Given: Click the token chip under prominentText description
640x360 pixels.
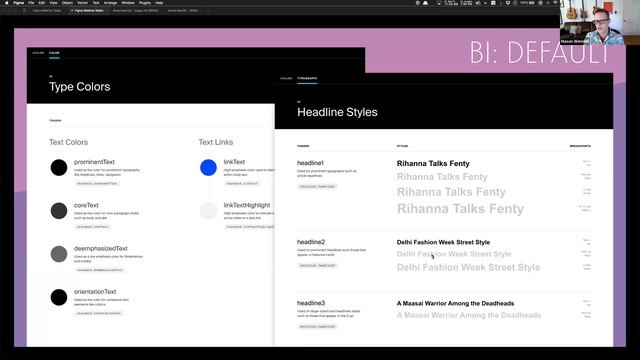Looking at the screenshot, I should (x=97, y=184).
